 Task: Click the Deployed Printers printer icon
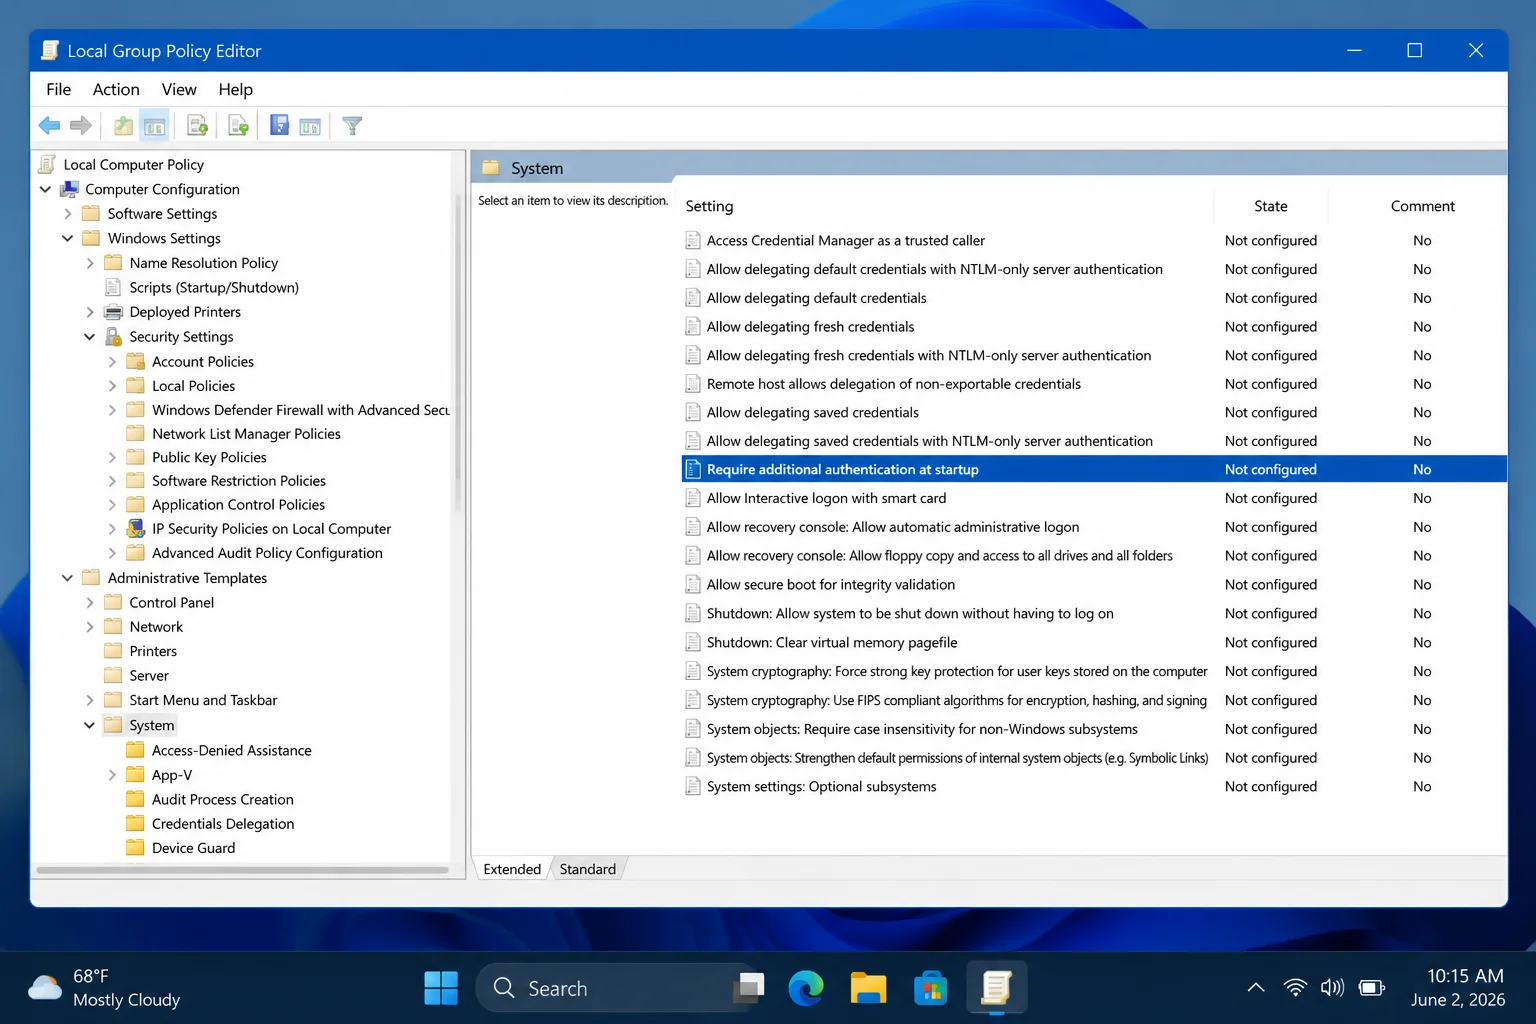point(114,312)
